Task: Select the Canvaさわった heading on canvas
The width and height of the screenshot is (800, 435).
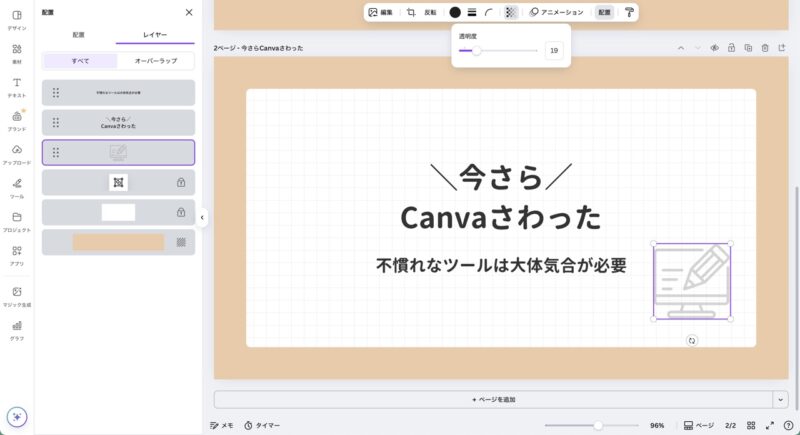Action: 501,217
